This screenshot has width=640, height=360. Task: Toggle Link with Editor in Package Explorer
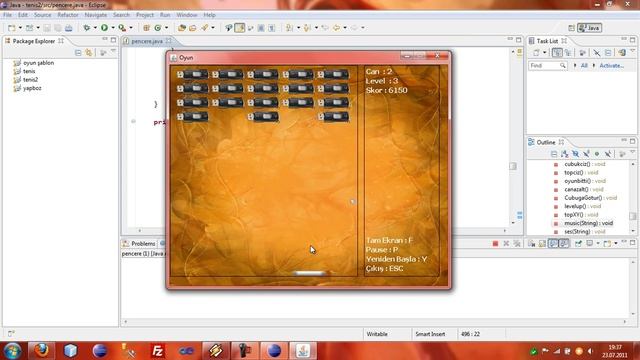pos(89,53)
